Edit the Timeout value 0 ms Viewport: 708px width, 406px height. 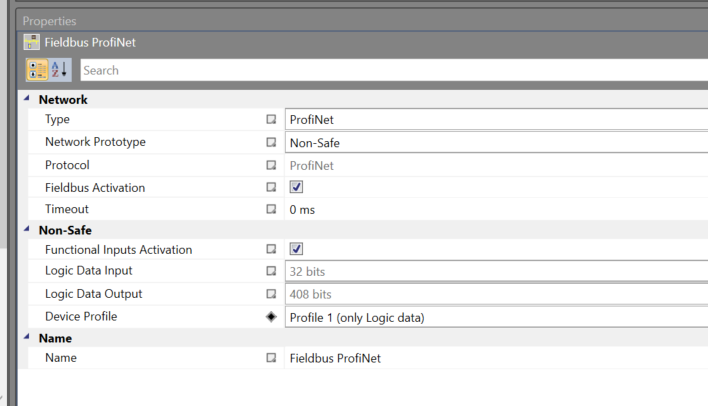302,210
